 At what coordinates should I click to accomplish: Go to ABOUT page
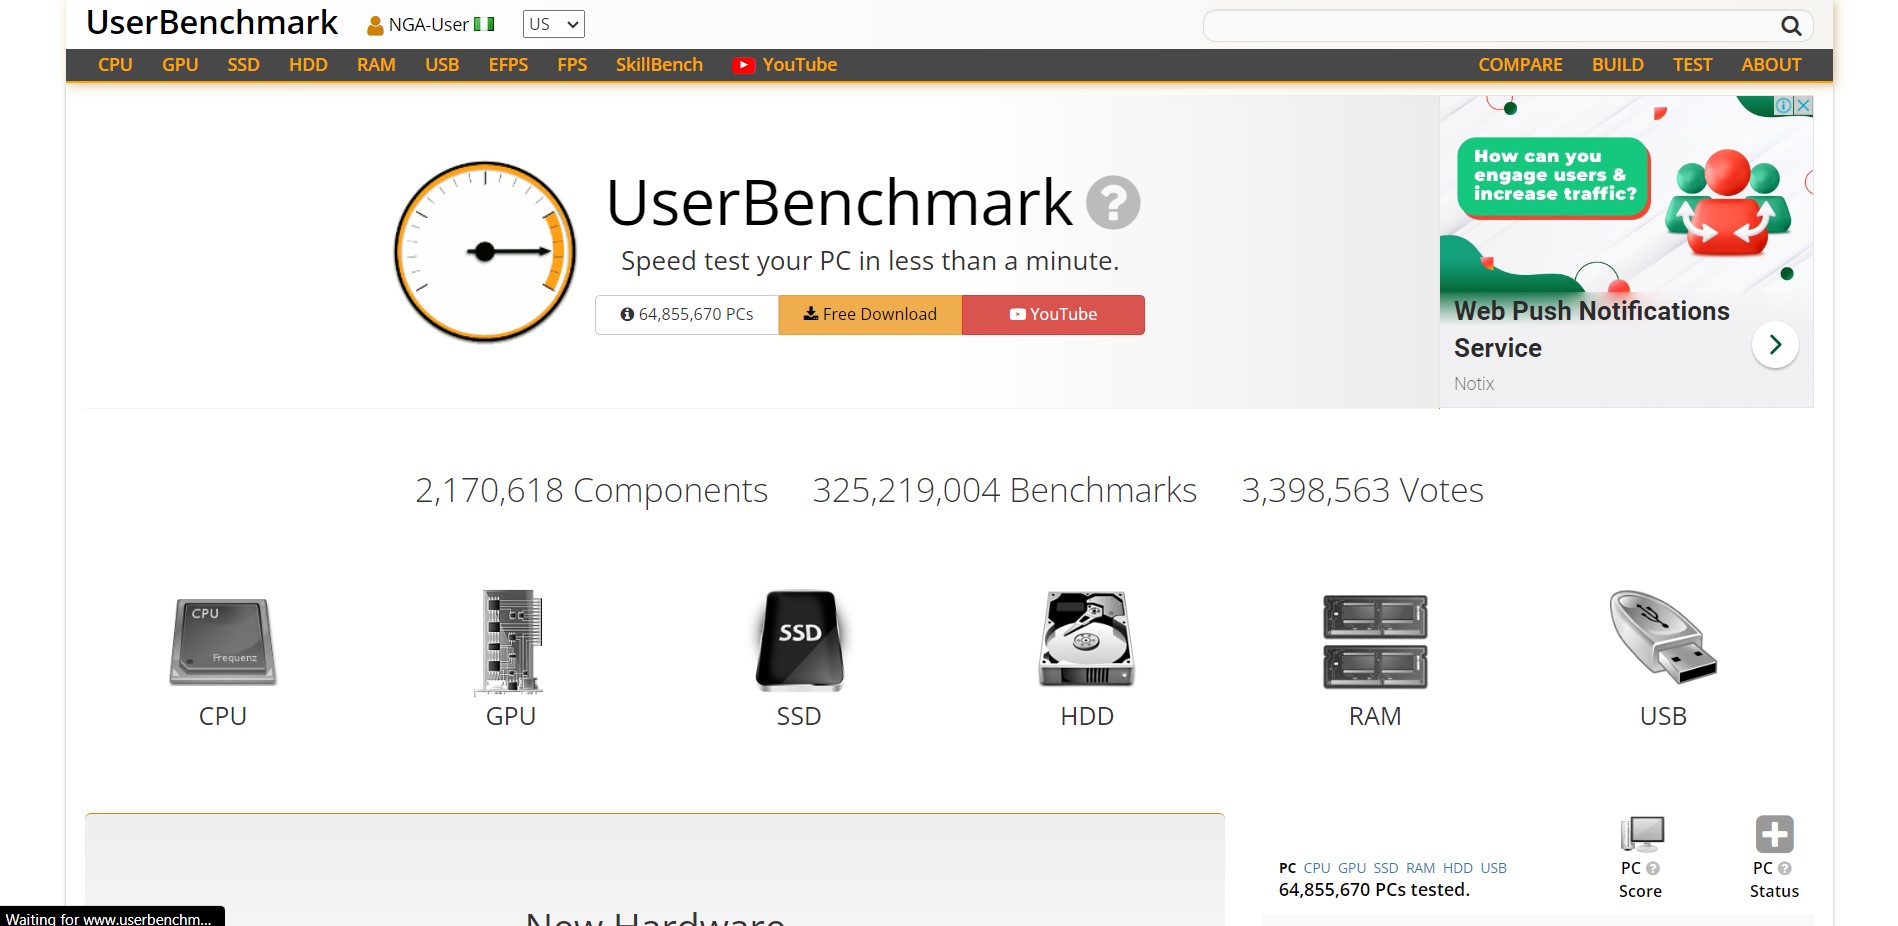point(1771,65)
